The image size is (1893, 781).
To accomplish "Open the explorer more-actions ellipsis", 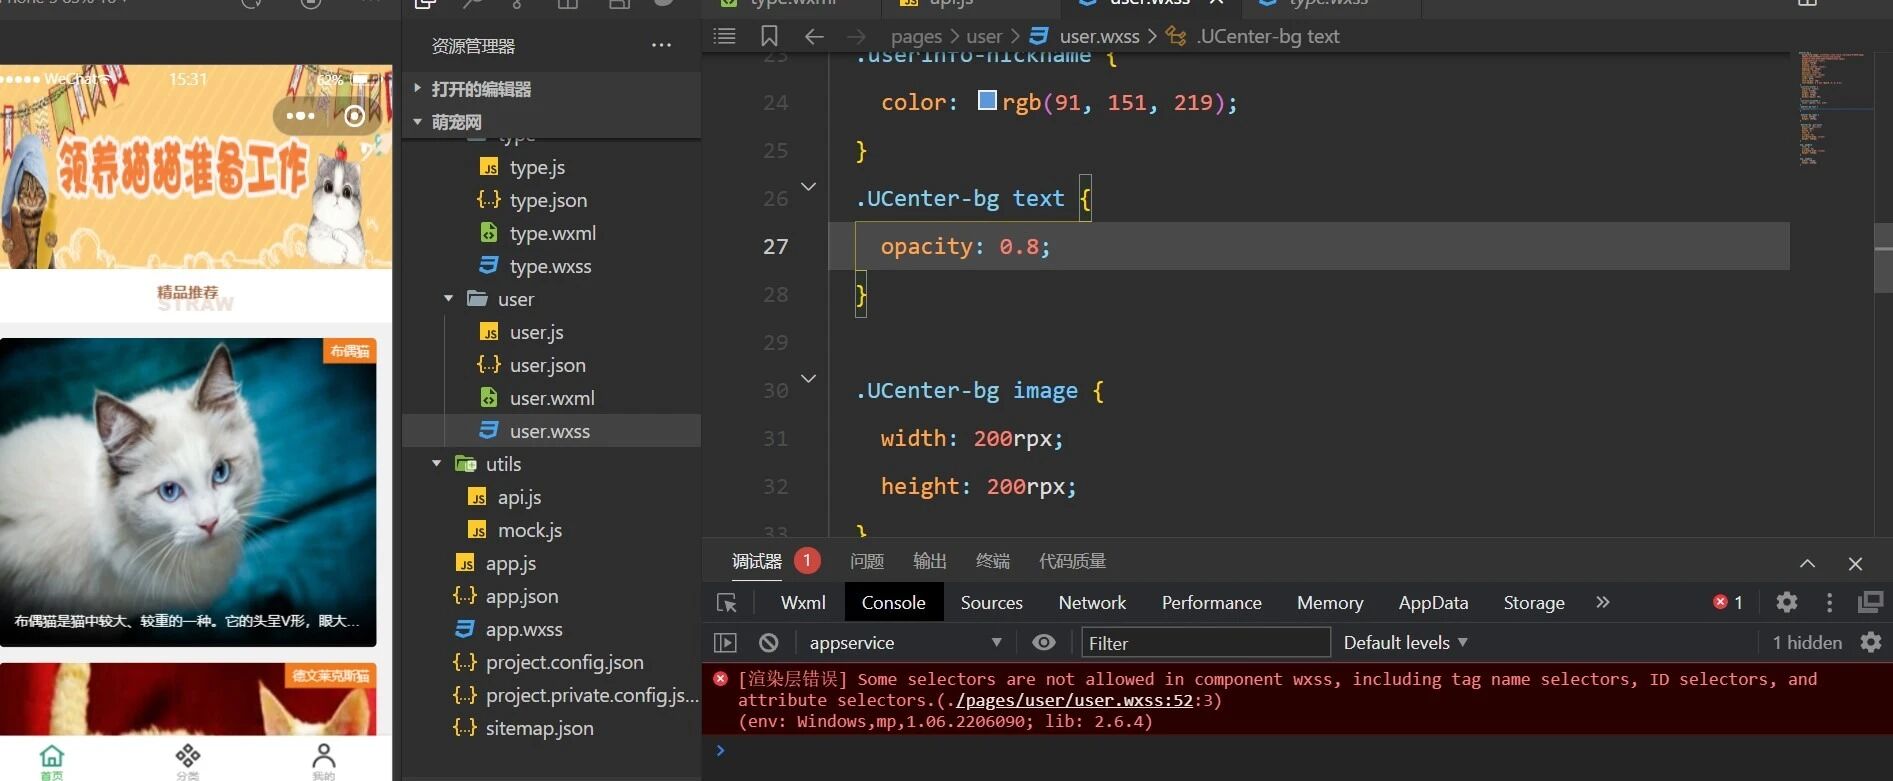I will (x=661, y=45).
